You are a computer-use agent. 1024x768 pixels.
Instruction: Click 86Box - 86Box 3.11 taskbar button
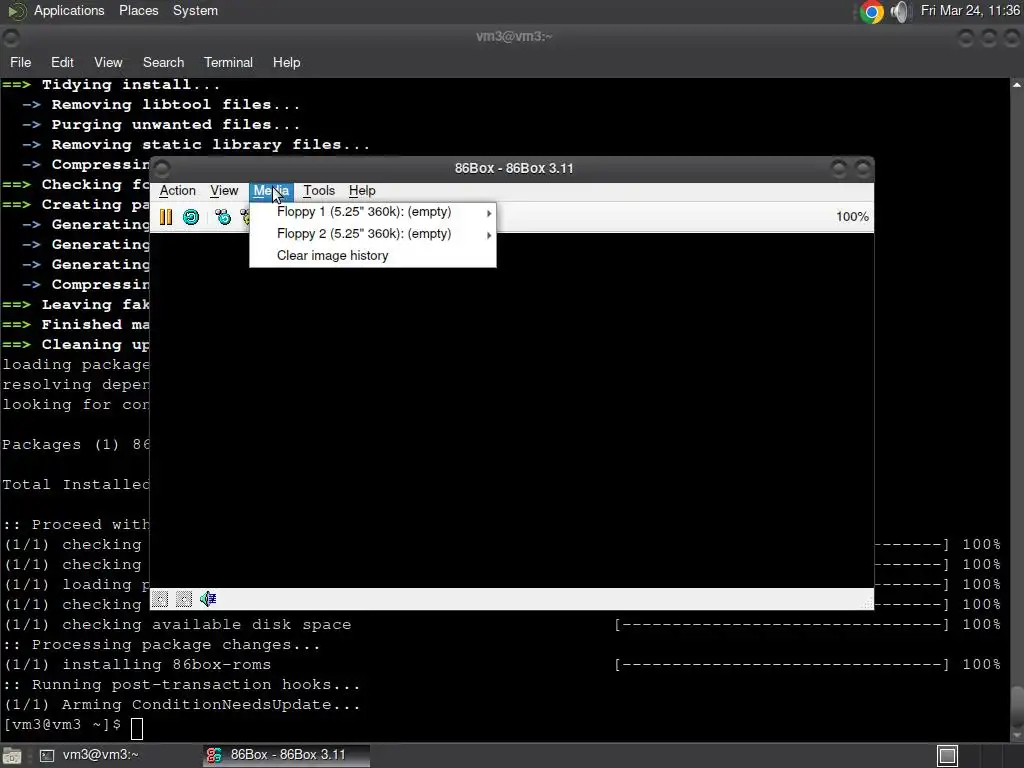(x=286, y=755)
